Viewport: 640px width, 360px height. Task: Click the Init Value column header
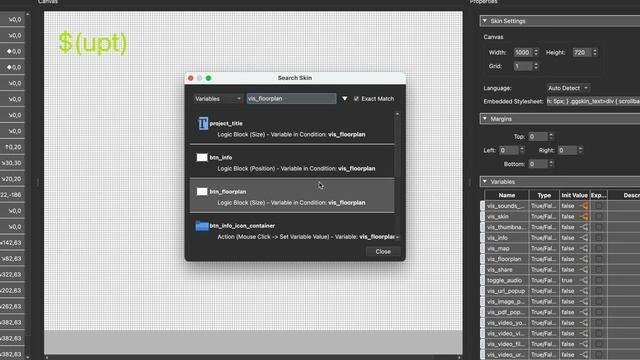pos(574,195)
